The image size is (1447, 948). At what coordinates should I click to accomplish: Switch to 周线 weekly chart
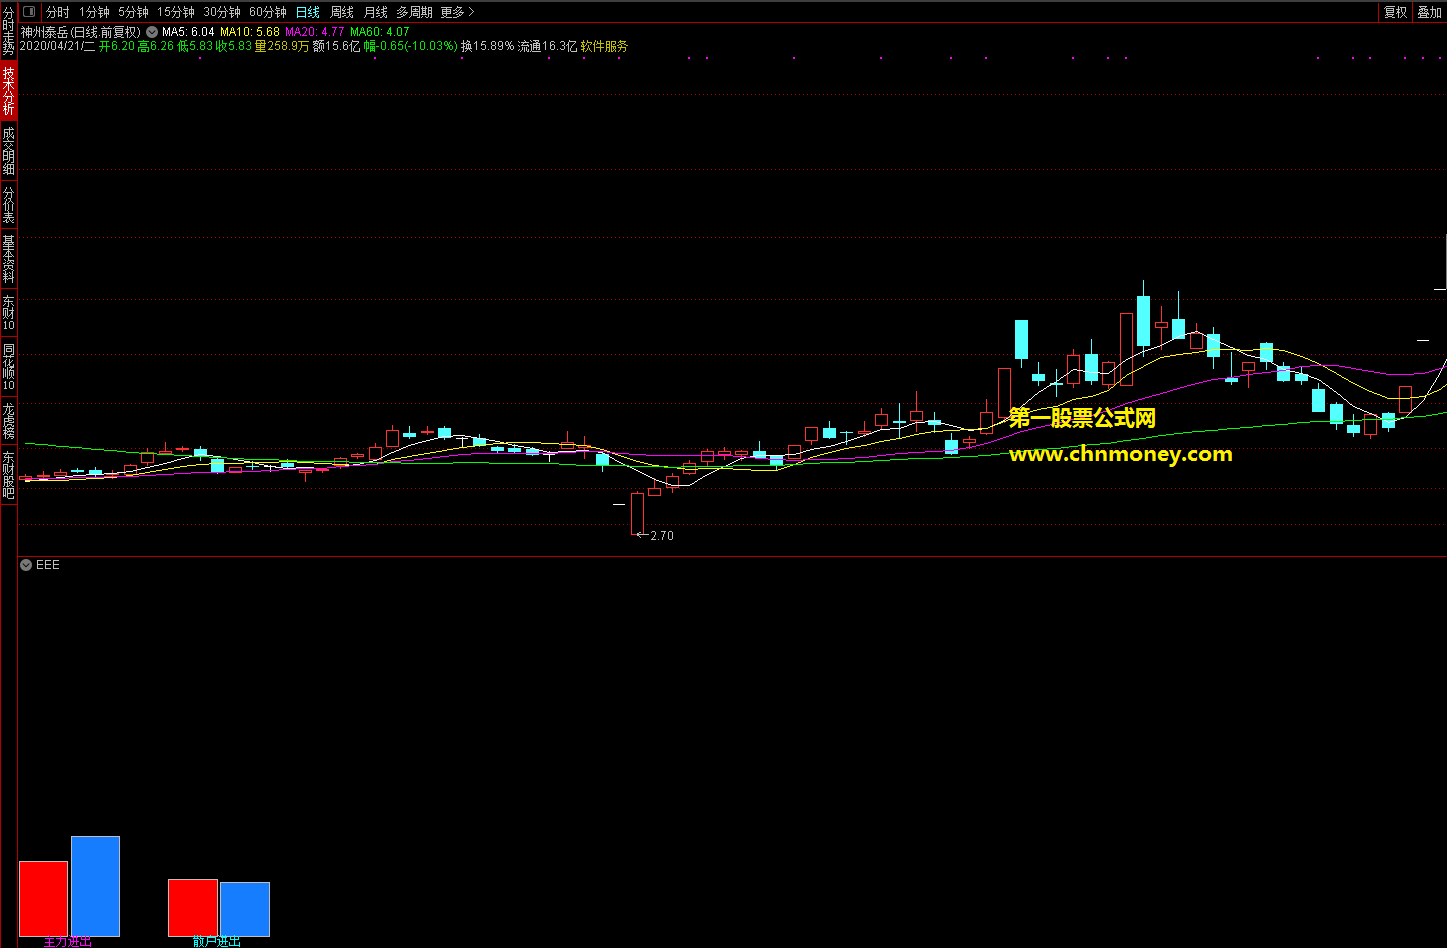(342, 12)
